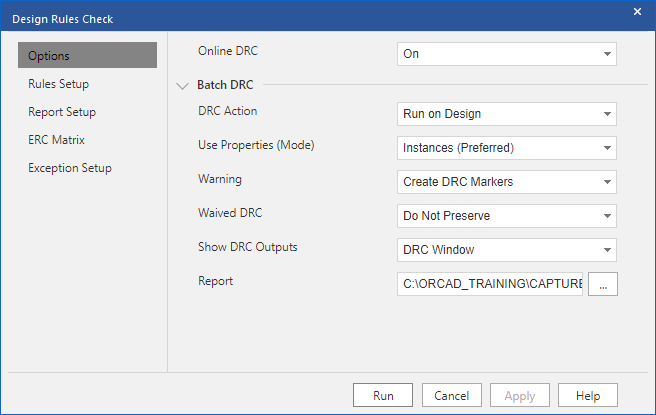Image resolution: width=656 pixels, height=415 pixels.
Task: Open the Rules Setup page
Action: pos(59,84)
